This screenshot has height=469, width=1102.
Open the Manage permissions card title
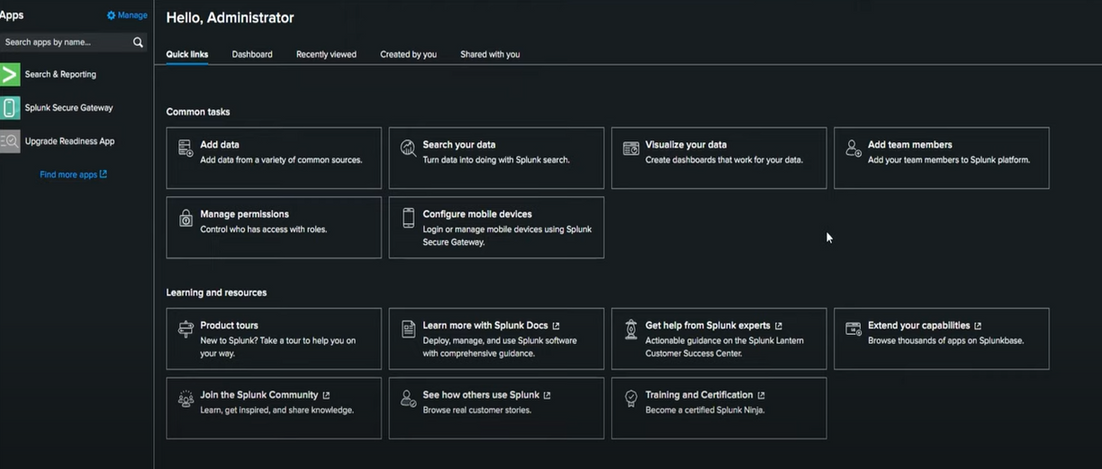point(245,214)
